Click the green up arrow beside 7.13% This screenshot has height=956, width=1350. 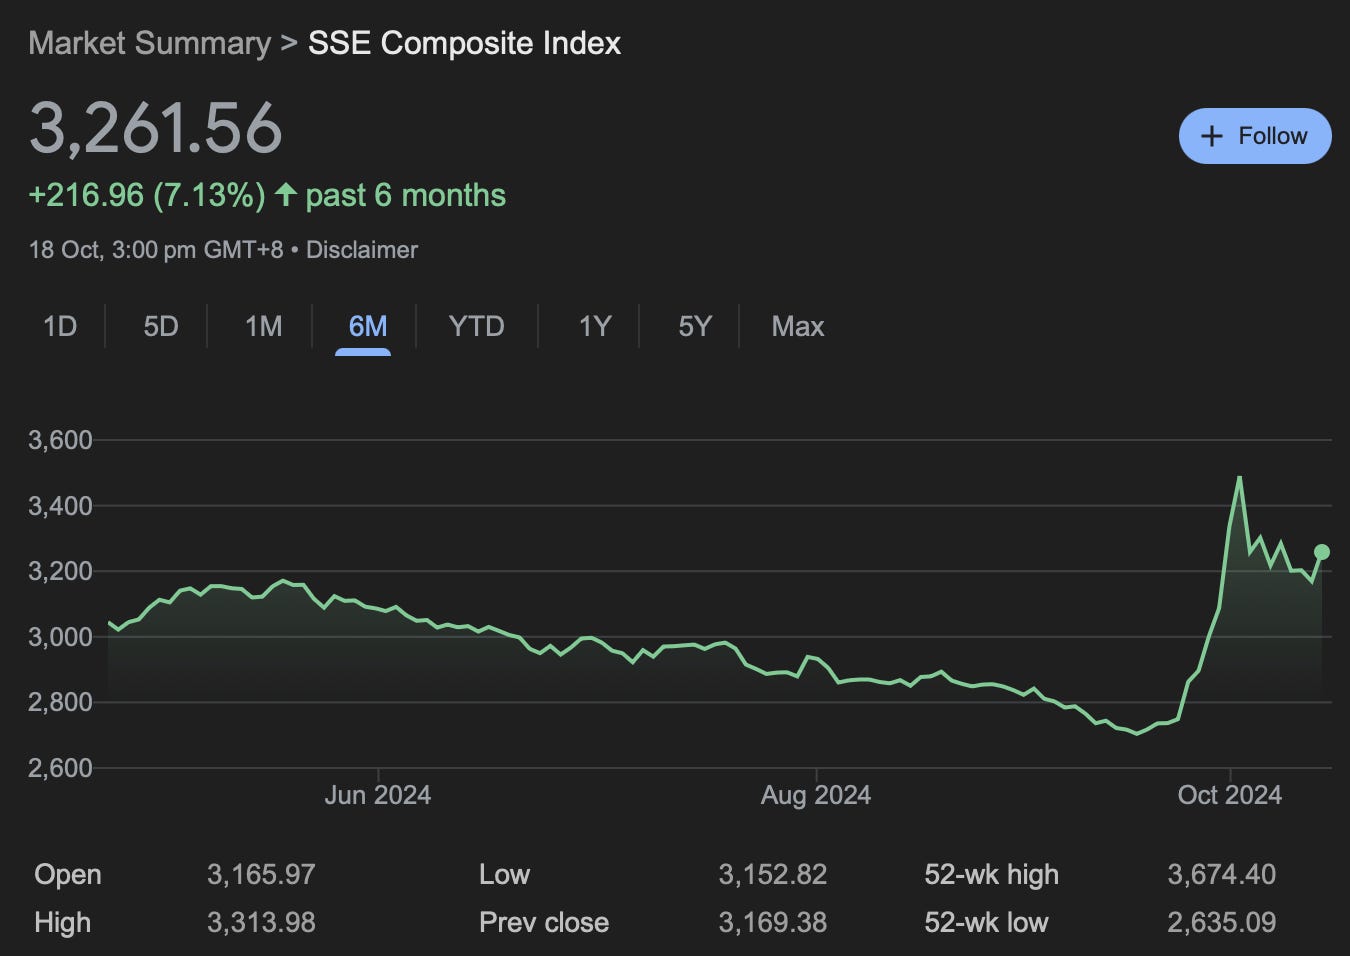coord(286,194)
